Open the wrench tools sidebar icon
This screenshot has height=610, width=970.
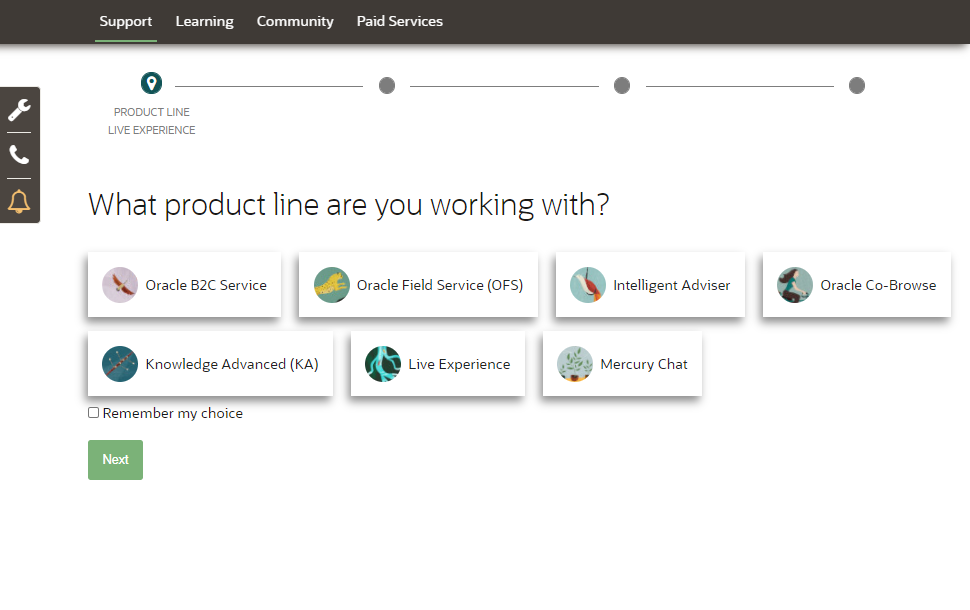point(19,110)
